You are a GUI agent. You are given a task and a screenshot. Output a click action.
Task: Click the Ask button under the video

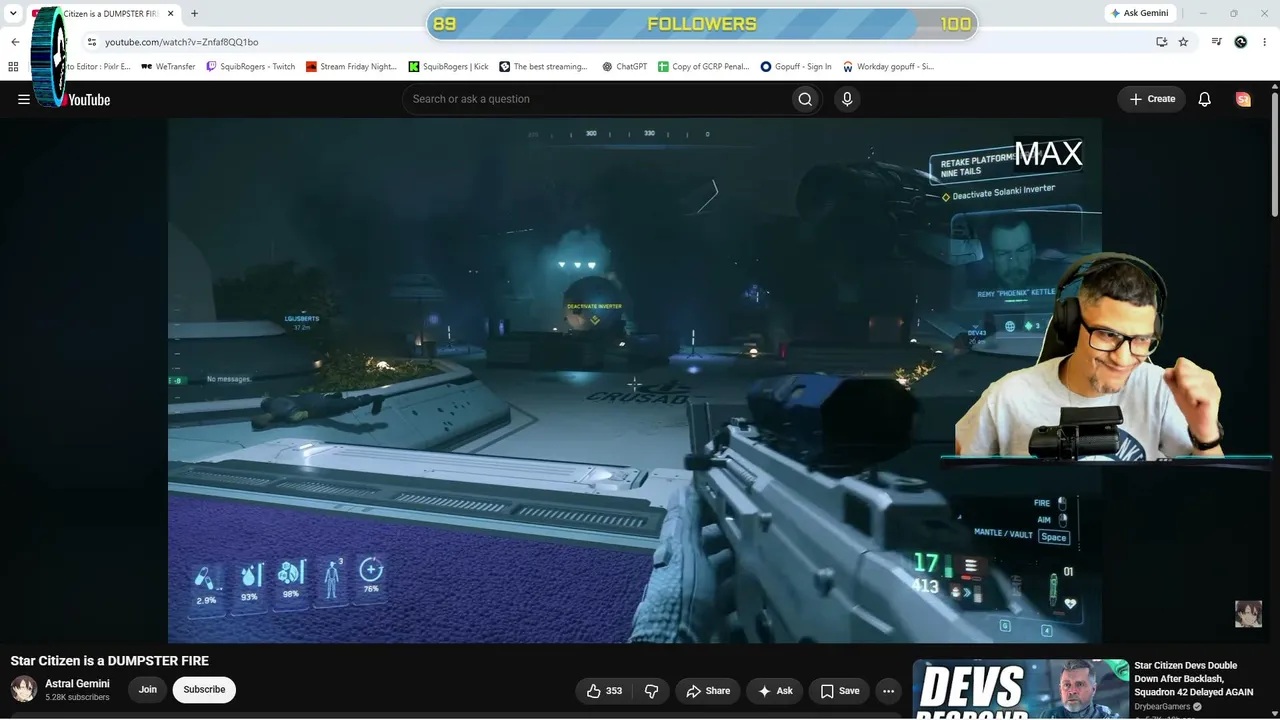pyautogui.click(x=775, y=691)
